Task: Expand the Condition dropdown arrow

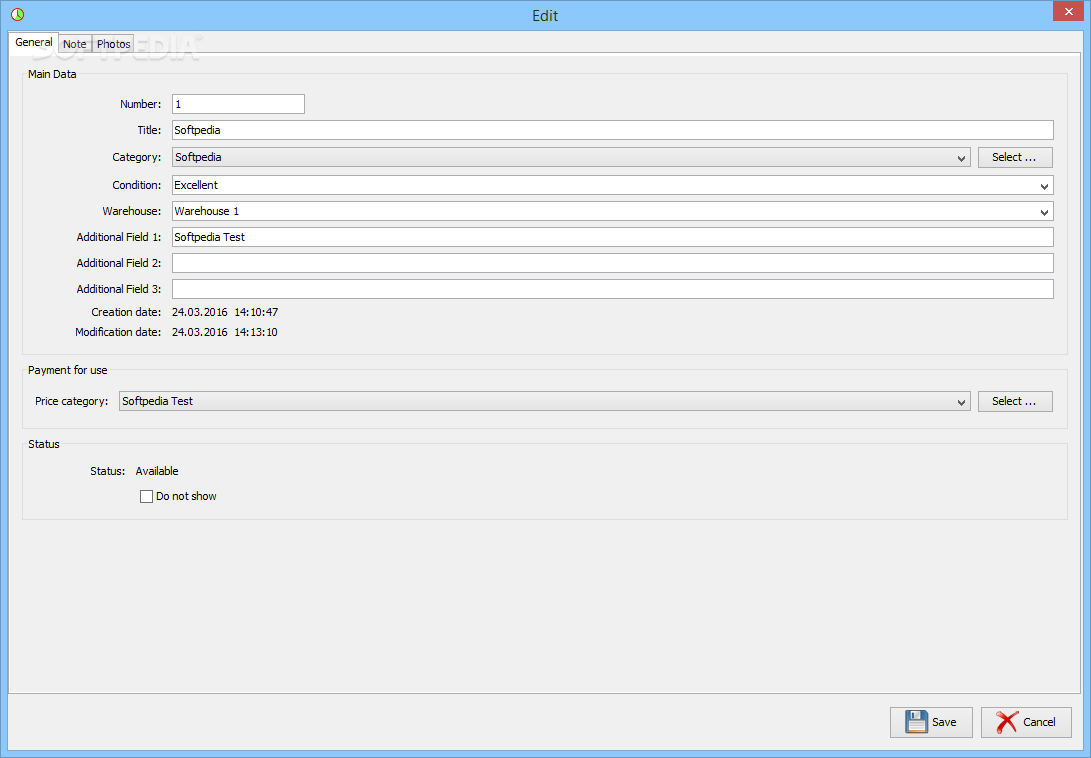Action: (1044, 186)
